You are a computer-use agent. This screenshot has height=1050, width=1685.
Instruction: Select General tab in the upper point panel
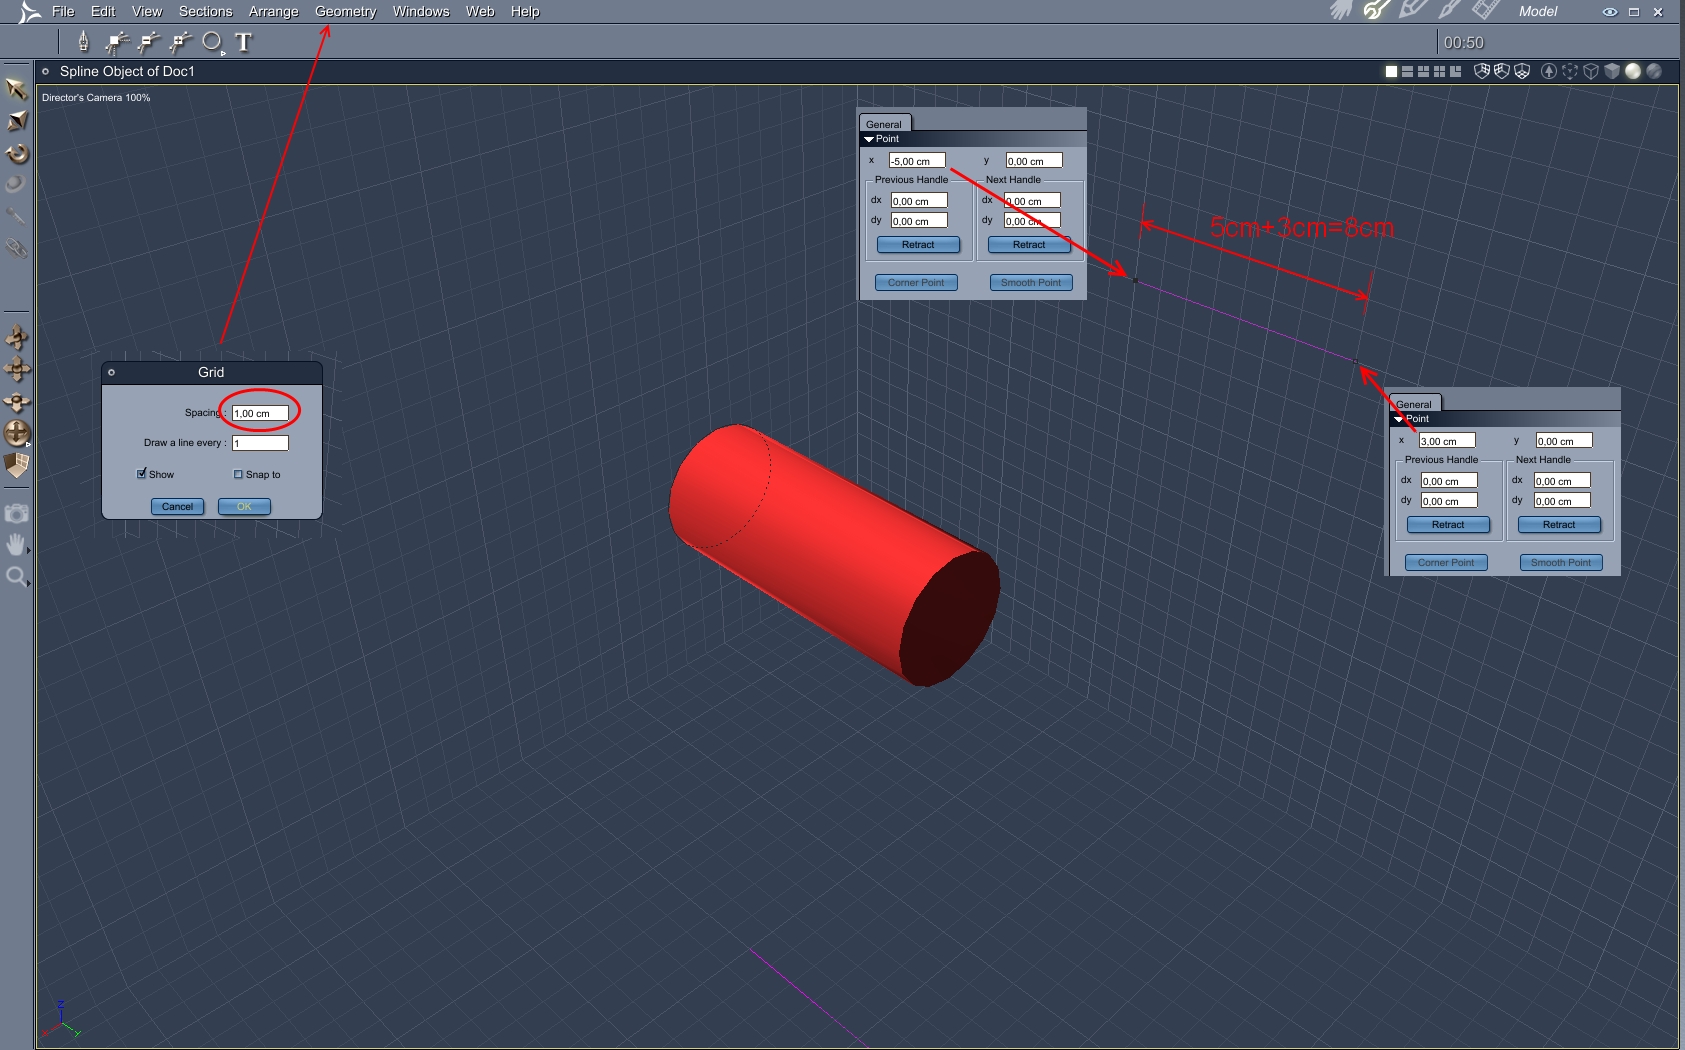pyautogui.click(x=884, y=124)
